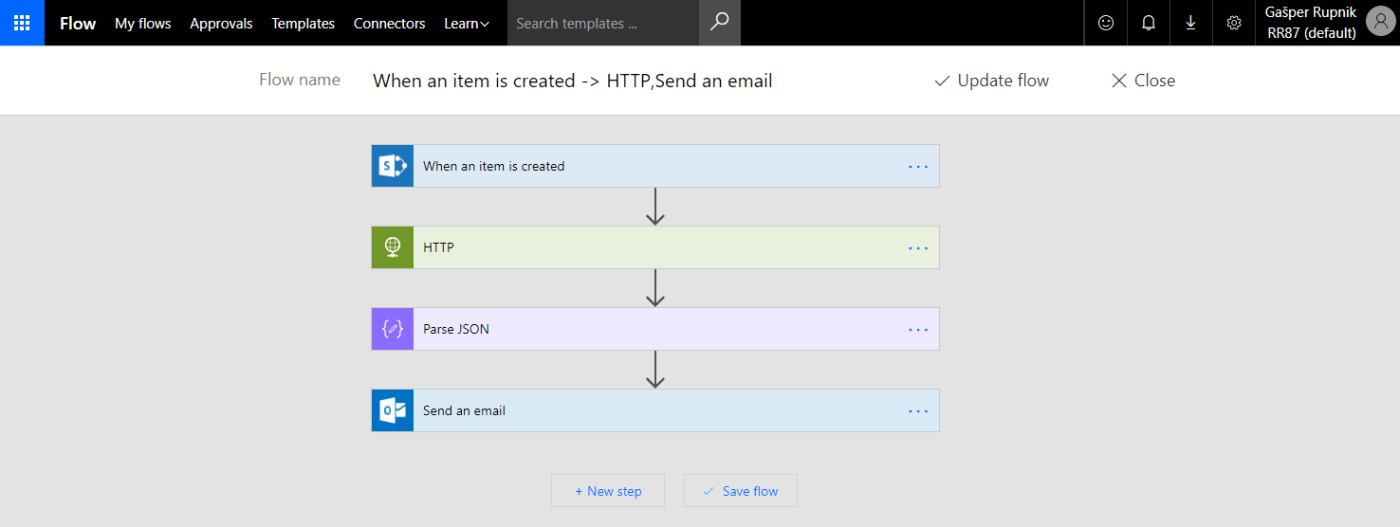Open the ellipsis menu on Parse JSON
The image size is (1400, 527).
[x=918, y=329]
